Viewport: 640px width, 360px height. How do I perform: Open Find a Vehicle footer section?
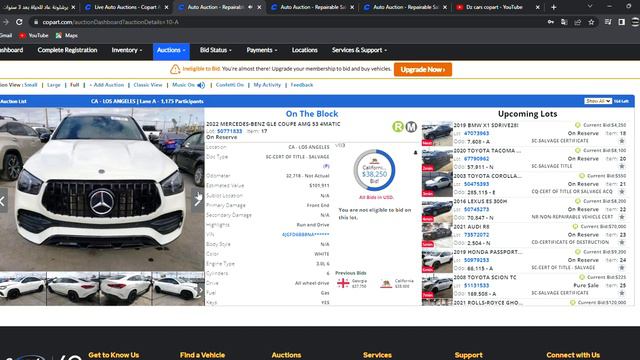[202, 355]
